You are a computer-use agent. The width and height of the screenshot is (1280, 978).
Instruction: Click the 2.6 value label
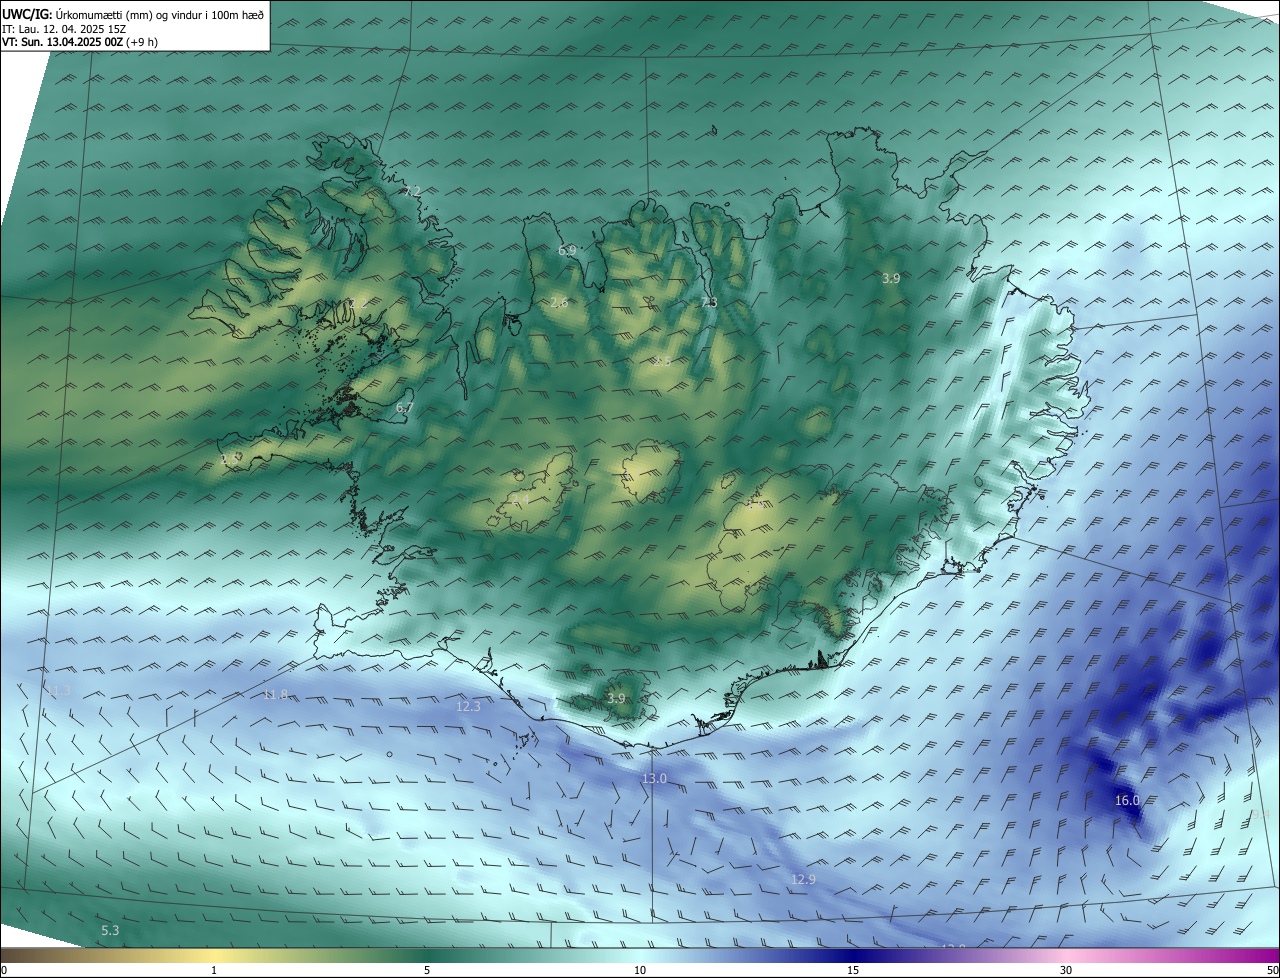[559, 302]
